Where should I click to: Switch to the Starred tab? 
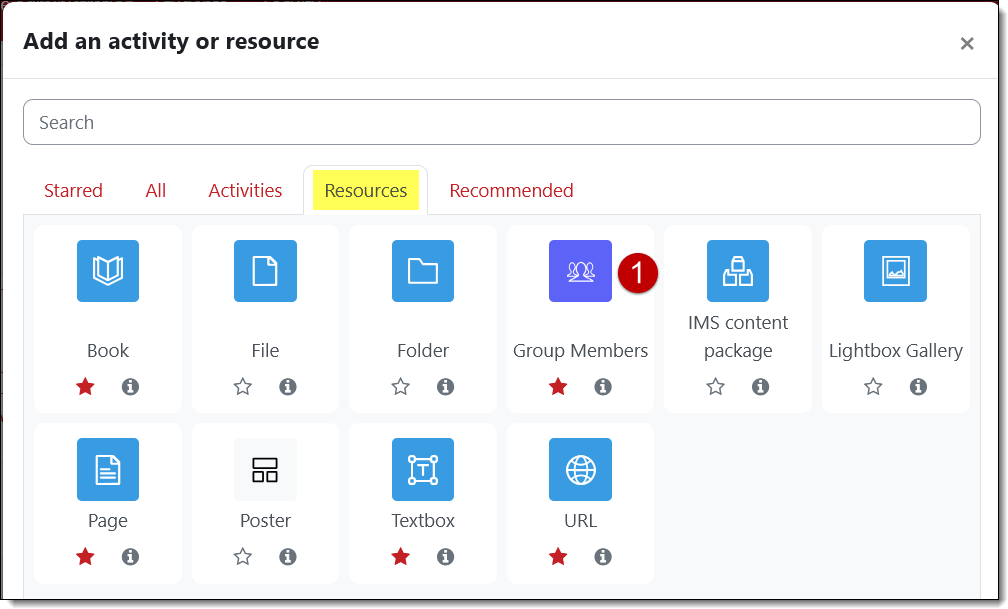point(73,190)
